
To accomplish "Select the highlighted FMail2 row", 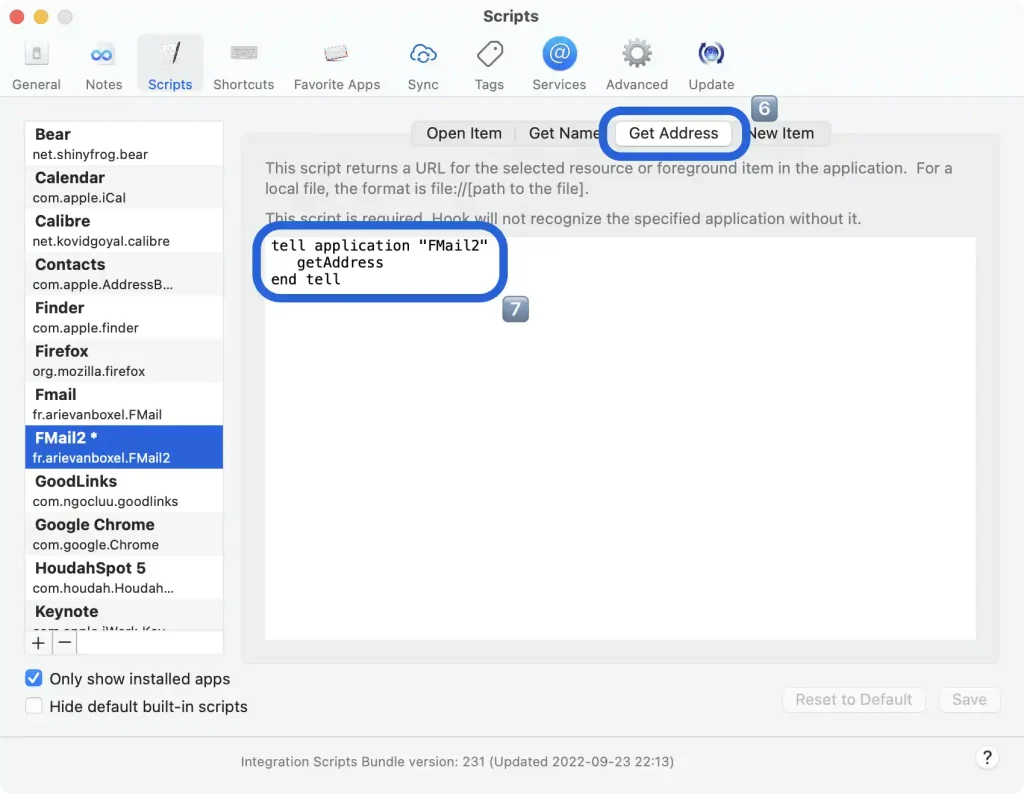I will [x=124, y=447].
